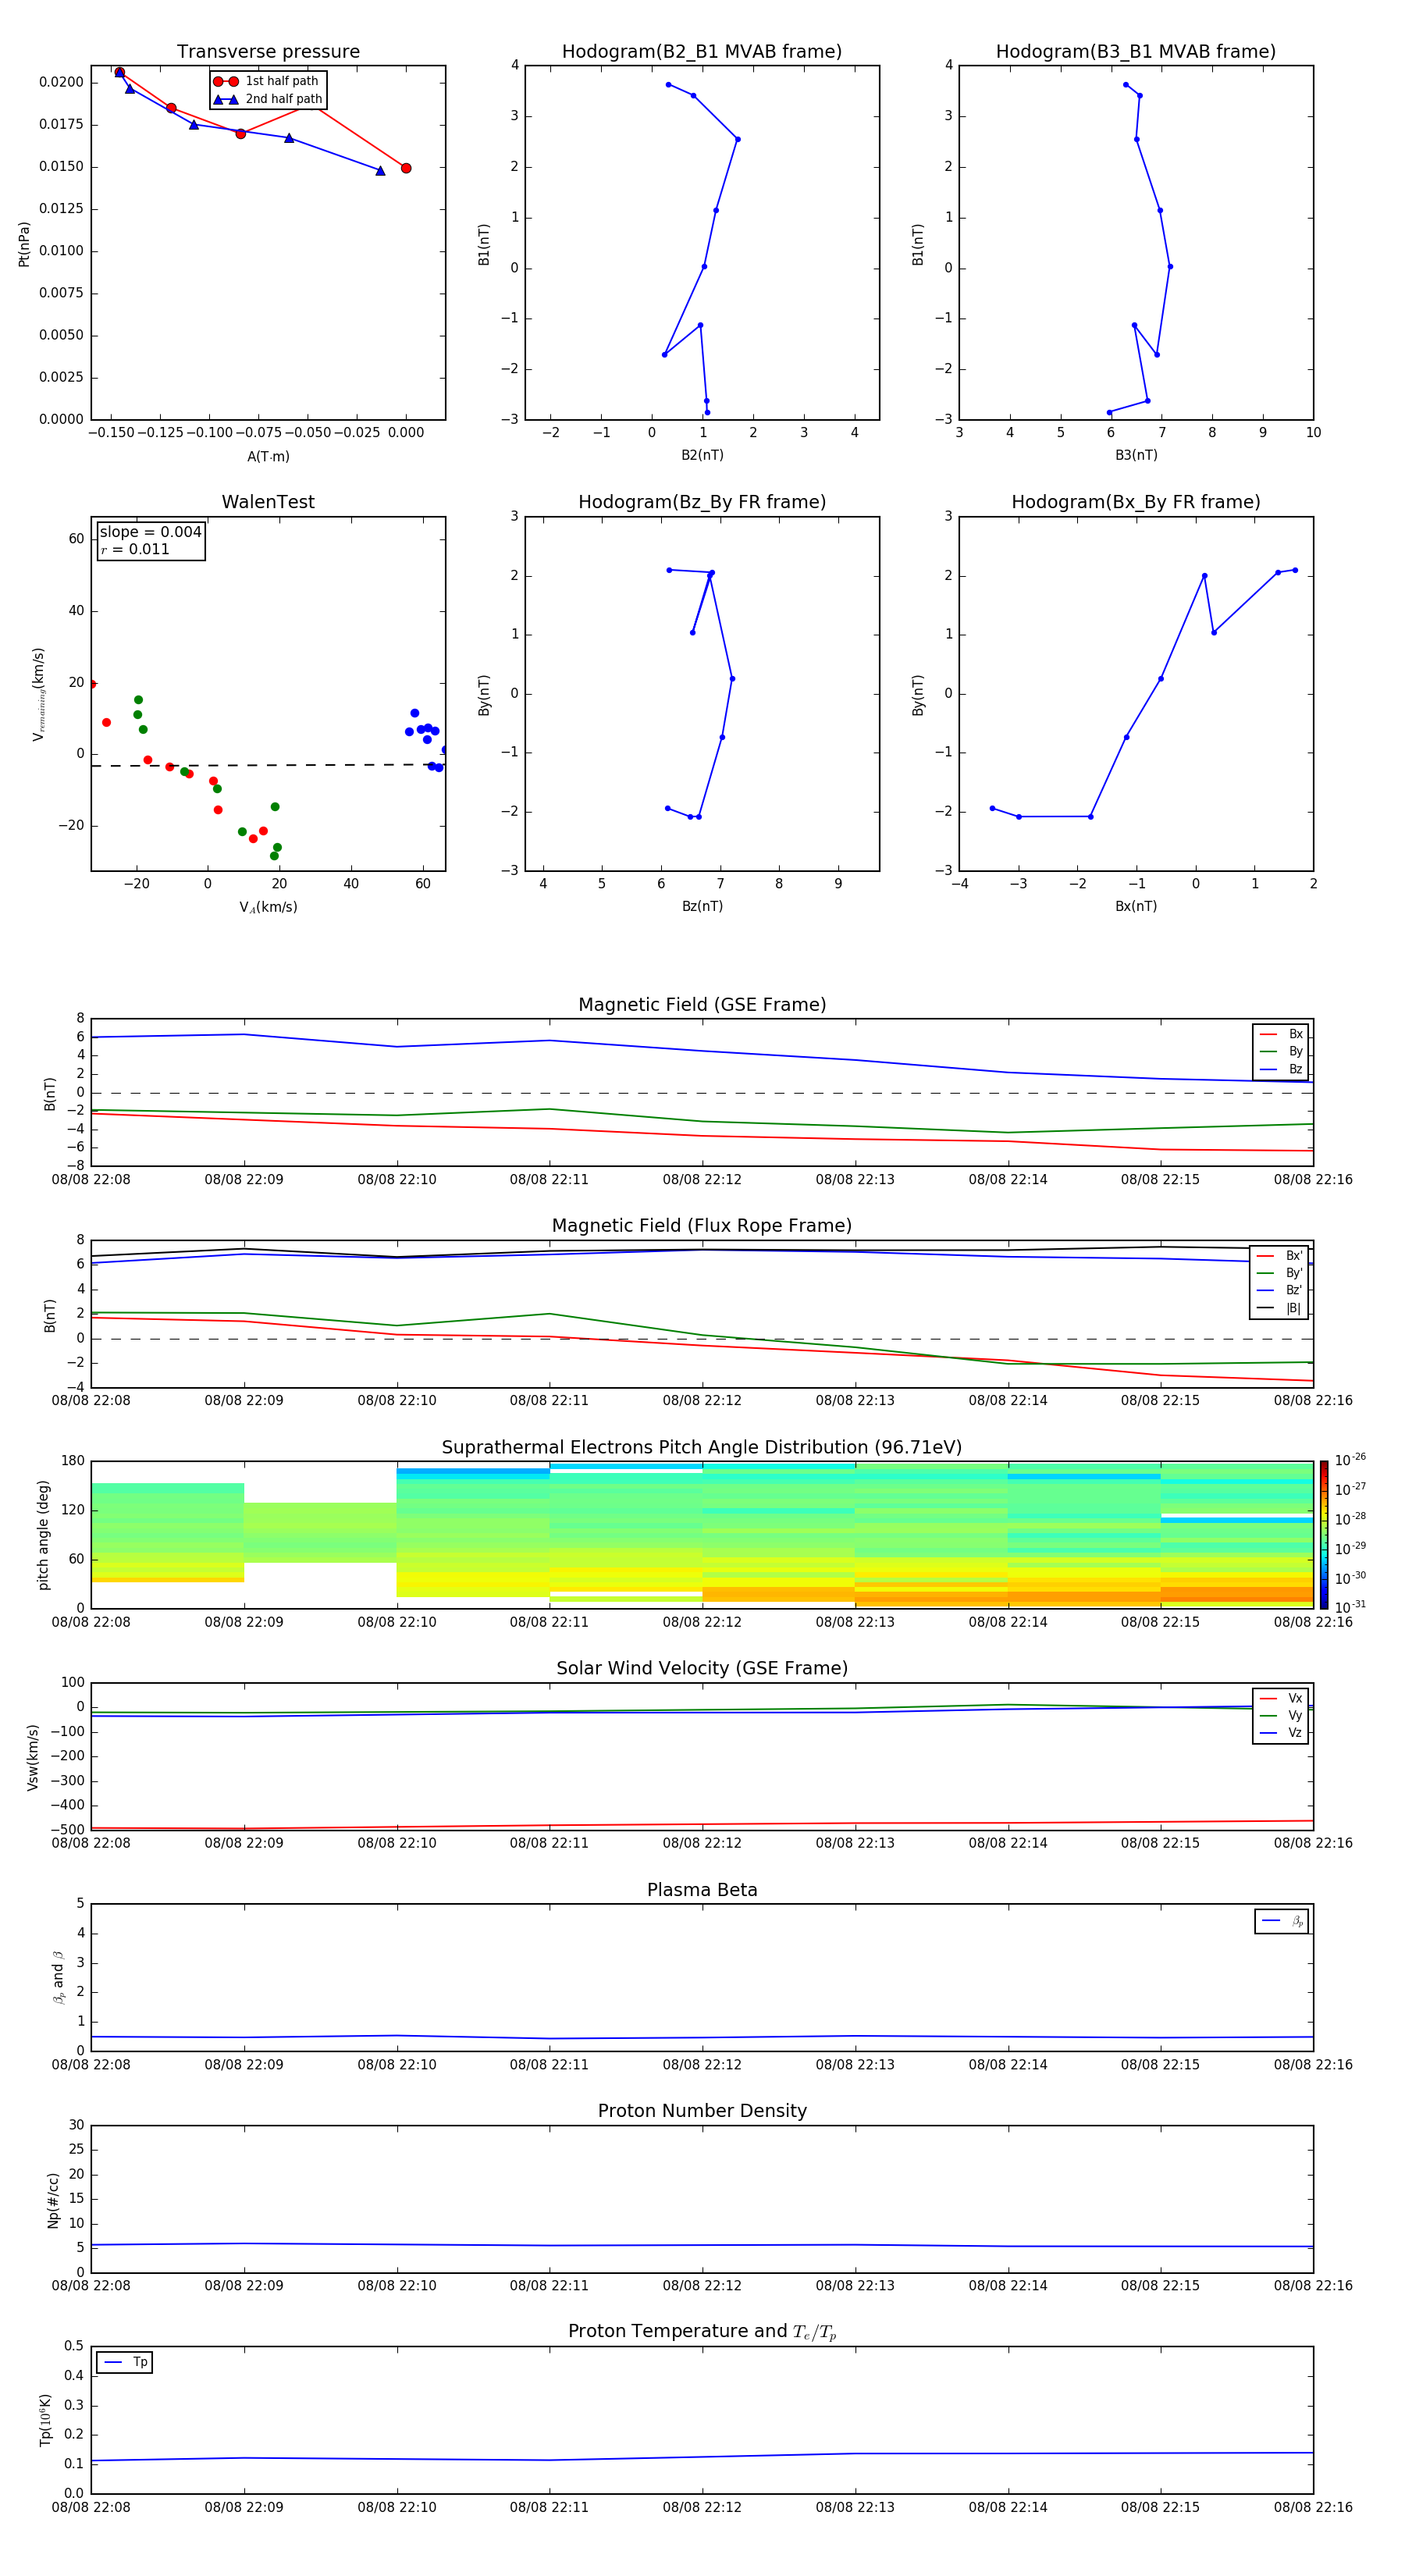Click the '0.0200' y-axis tick on pressure plot
Viewport: 1405px width, 2576px height.
[x=62, y=82]
